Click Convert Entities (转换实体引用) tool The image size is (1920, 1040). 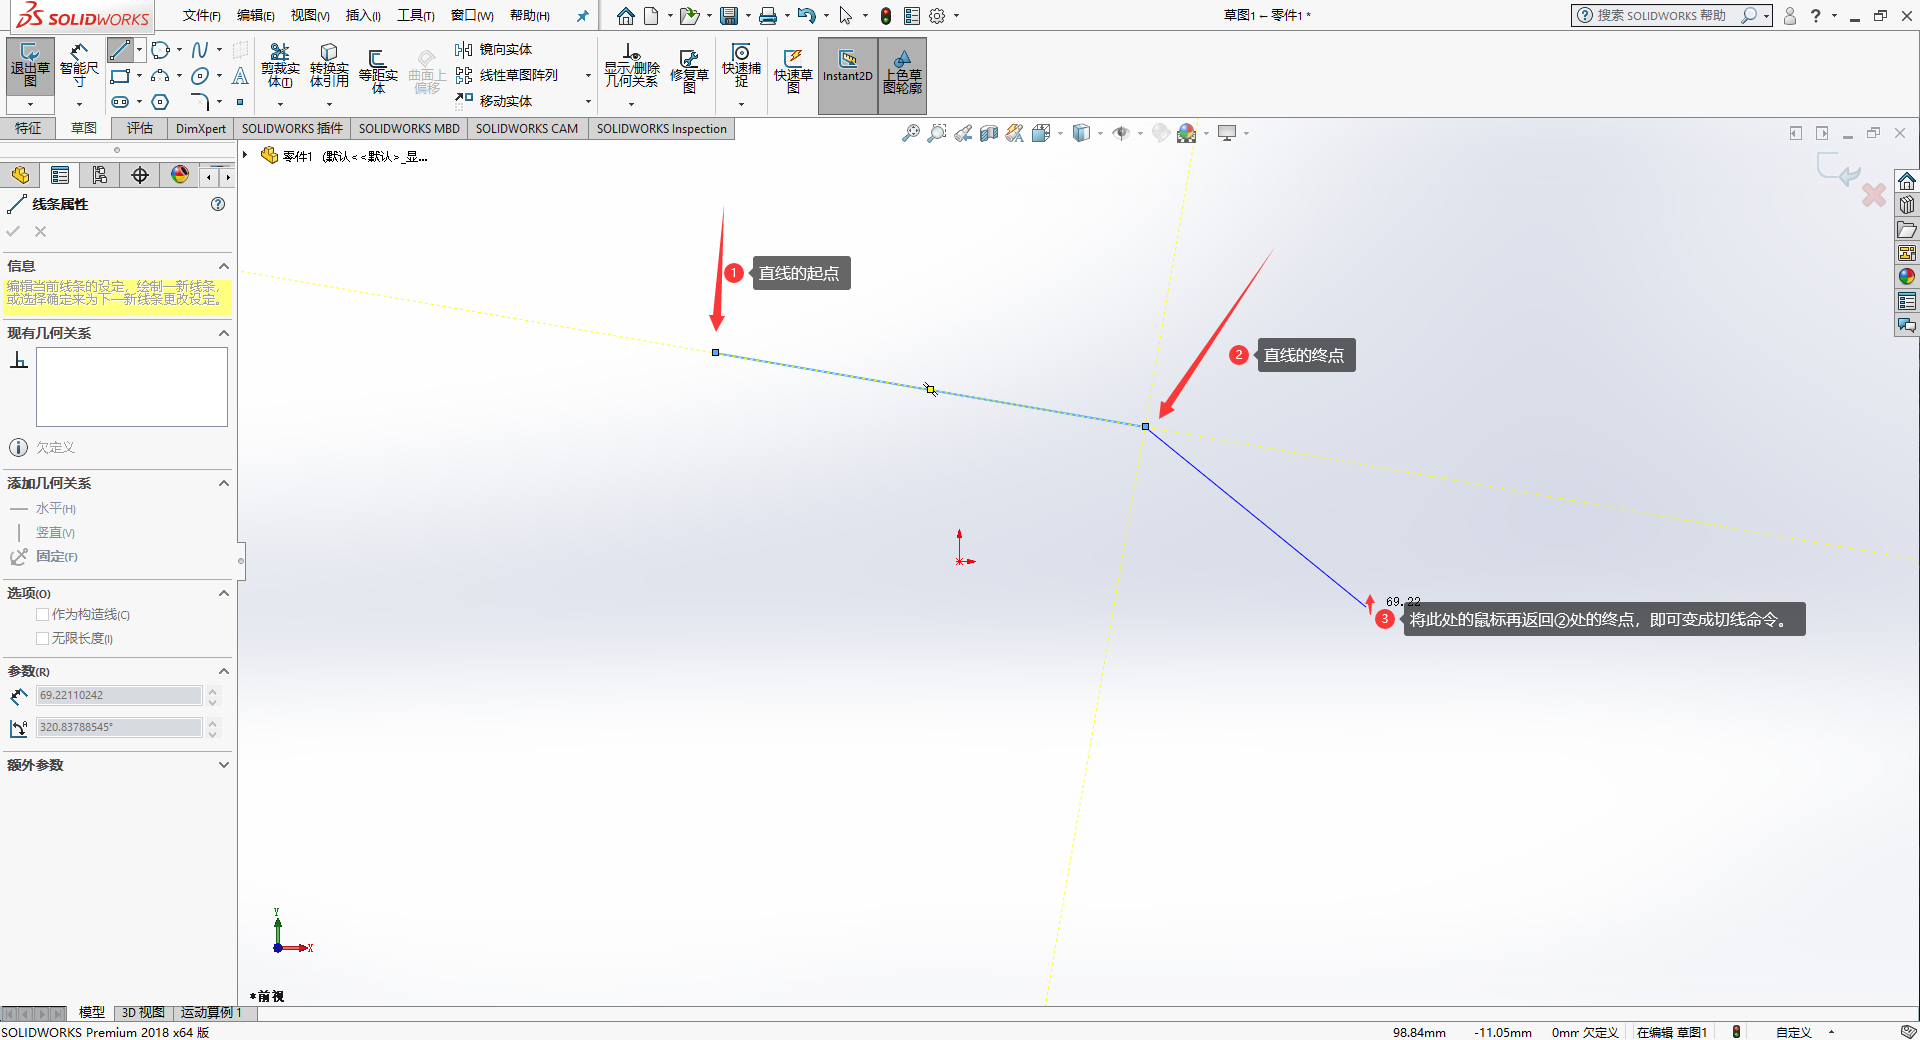point(329,66)
